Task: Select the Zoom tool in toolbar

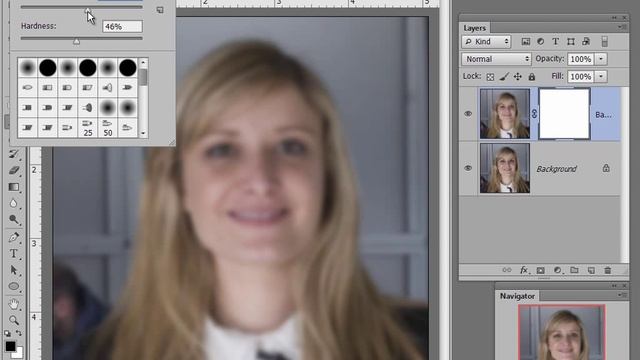Action: [13, 320]
